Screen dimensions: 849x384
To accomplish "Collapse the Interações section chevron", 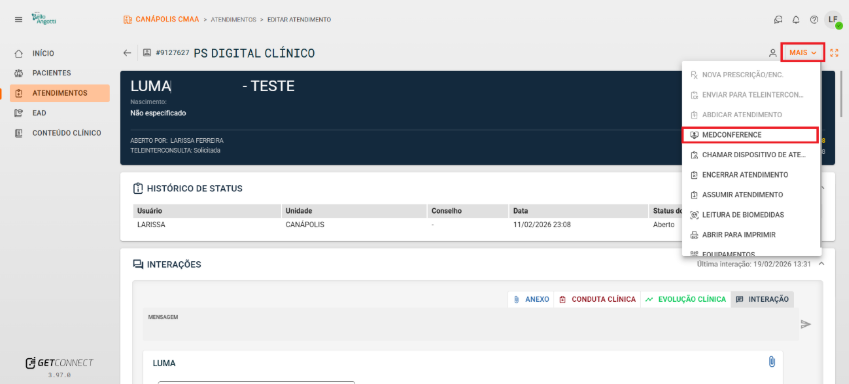I will click(x=821, y=264).
